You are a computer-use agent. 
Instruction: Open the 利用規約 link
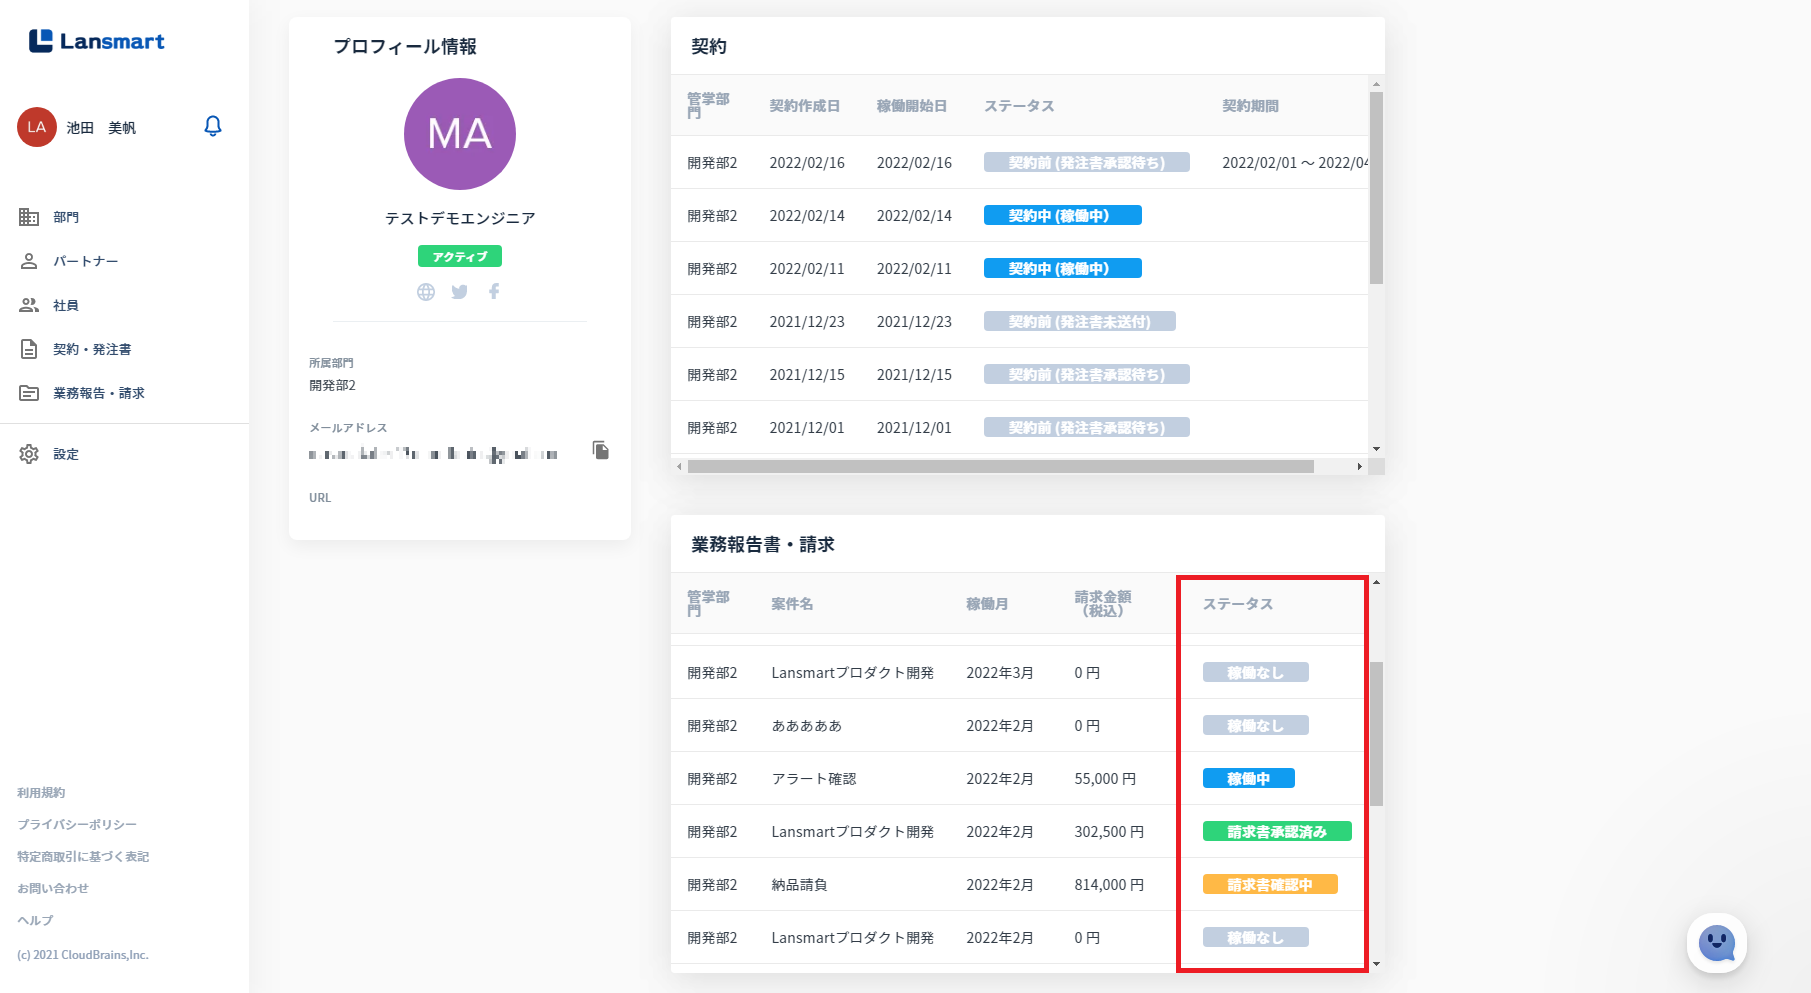[x=41, y=793]
